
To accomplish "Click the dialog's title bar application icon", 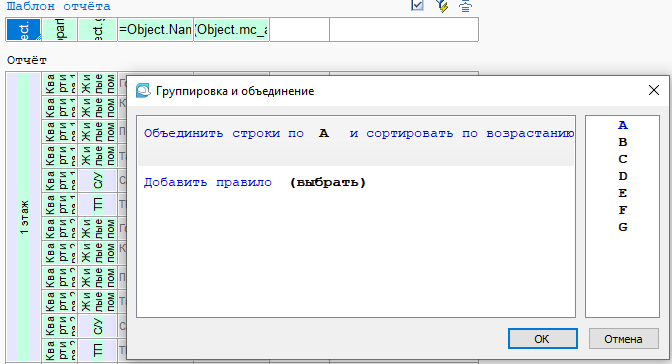I will (143, 91).
